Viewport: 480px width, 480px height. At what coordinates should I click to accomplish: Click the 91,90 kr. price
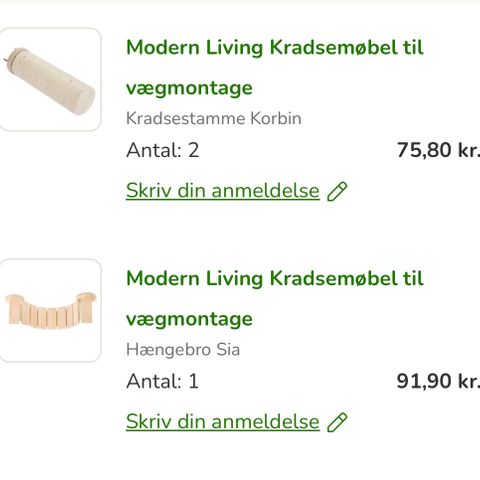[438, 381]
